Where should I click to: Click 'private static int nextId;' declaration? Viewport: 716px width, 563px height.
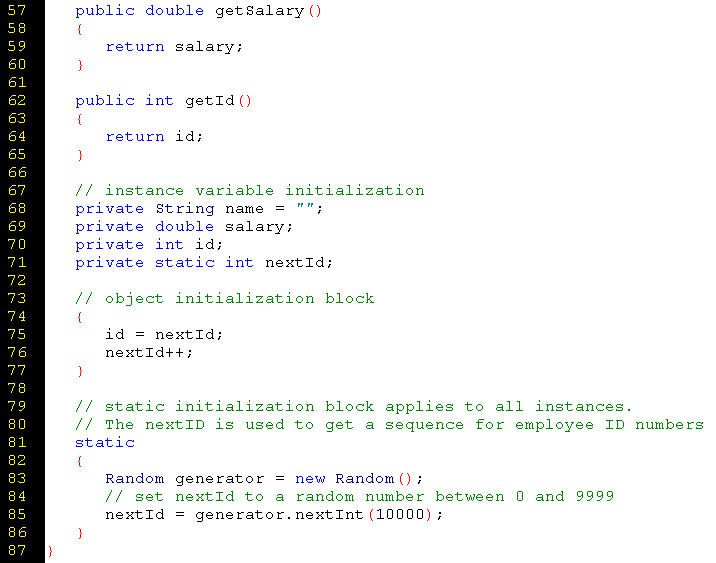[x=204, y=262]
